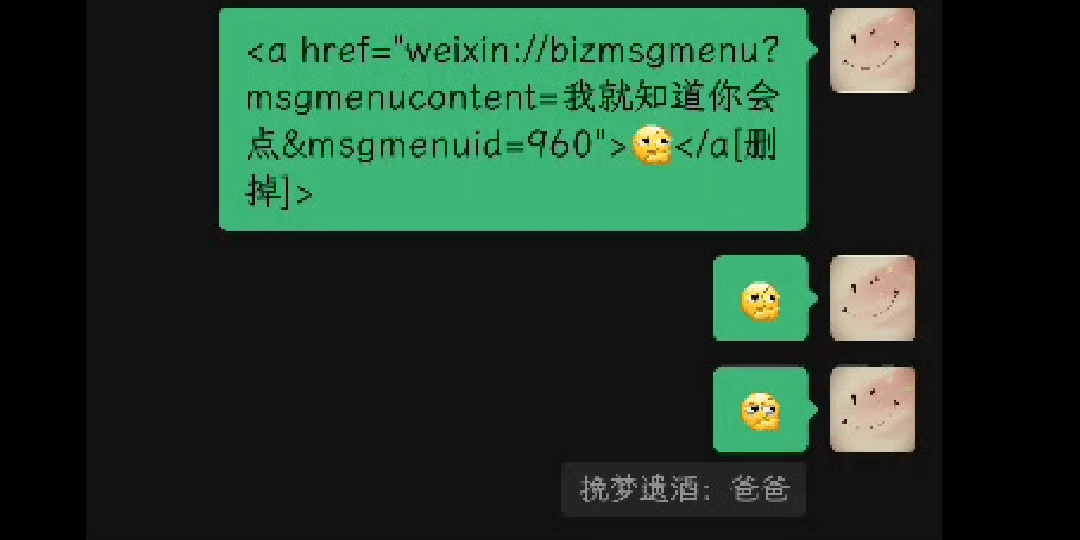Viewport: 1080px width, 540px height.
Task: Click the emoji in the second green bubble
Action: point(760,302)
